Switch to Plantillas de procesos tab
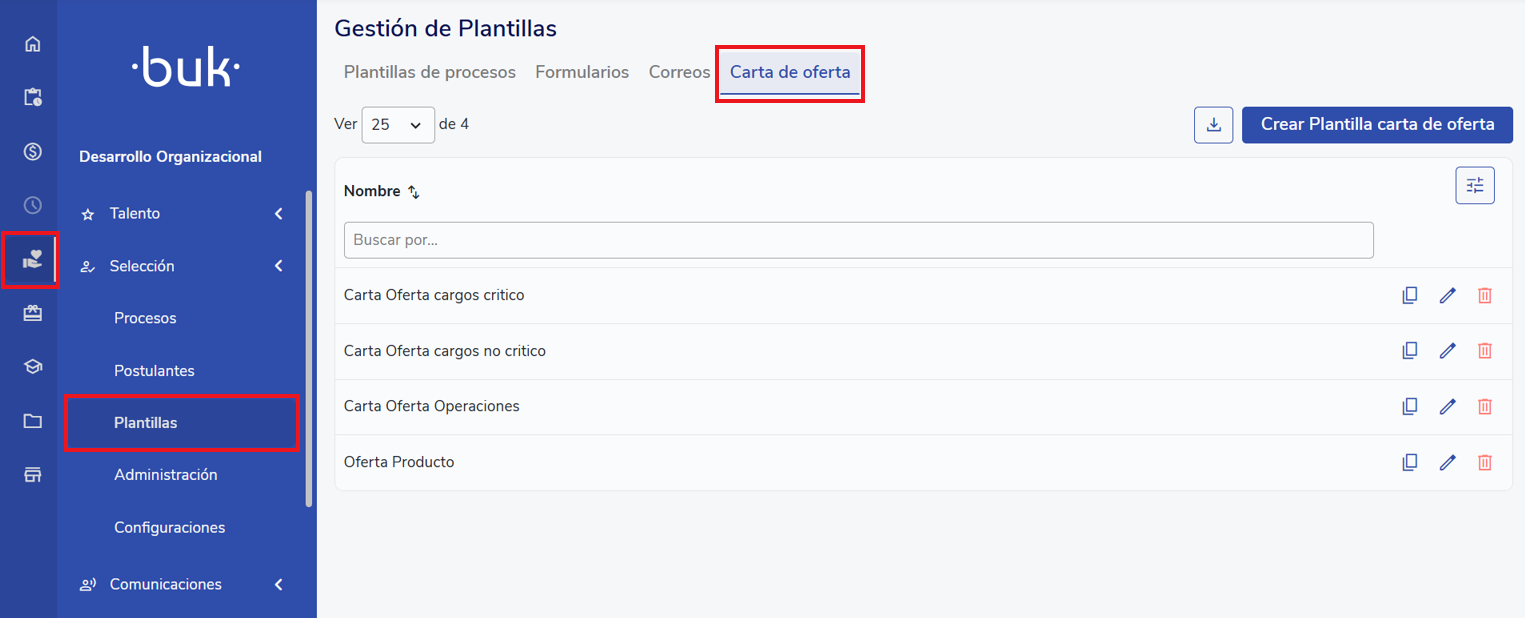 point(429,72)
